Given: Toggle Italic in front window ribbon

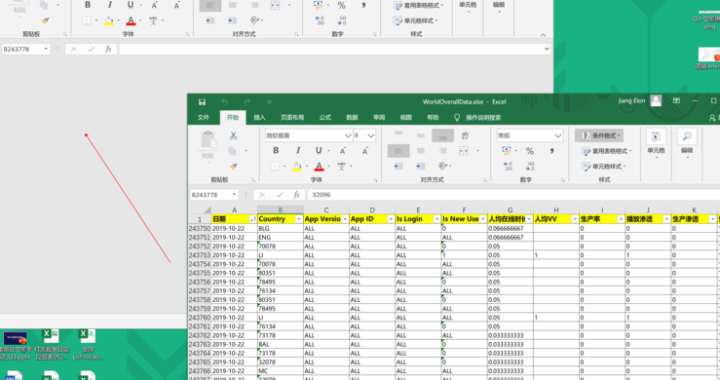Looking at the screenshot, I should (x=298, y=151).
